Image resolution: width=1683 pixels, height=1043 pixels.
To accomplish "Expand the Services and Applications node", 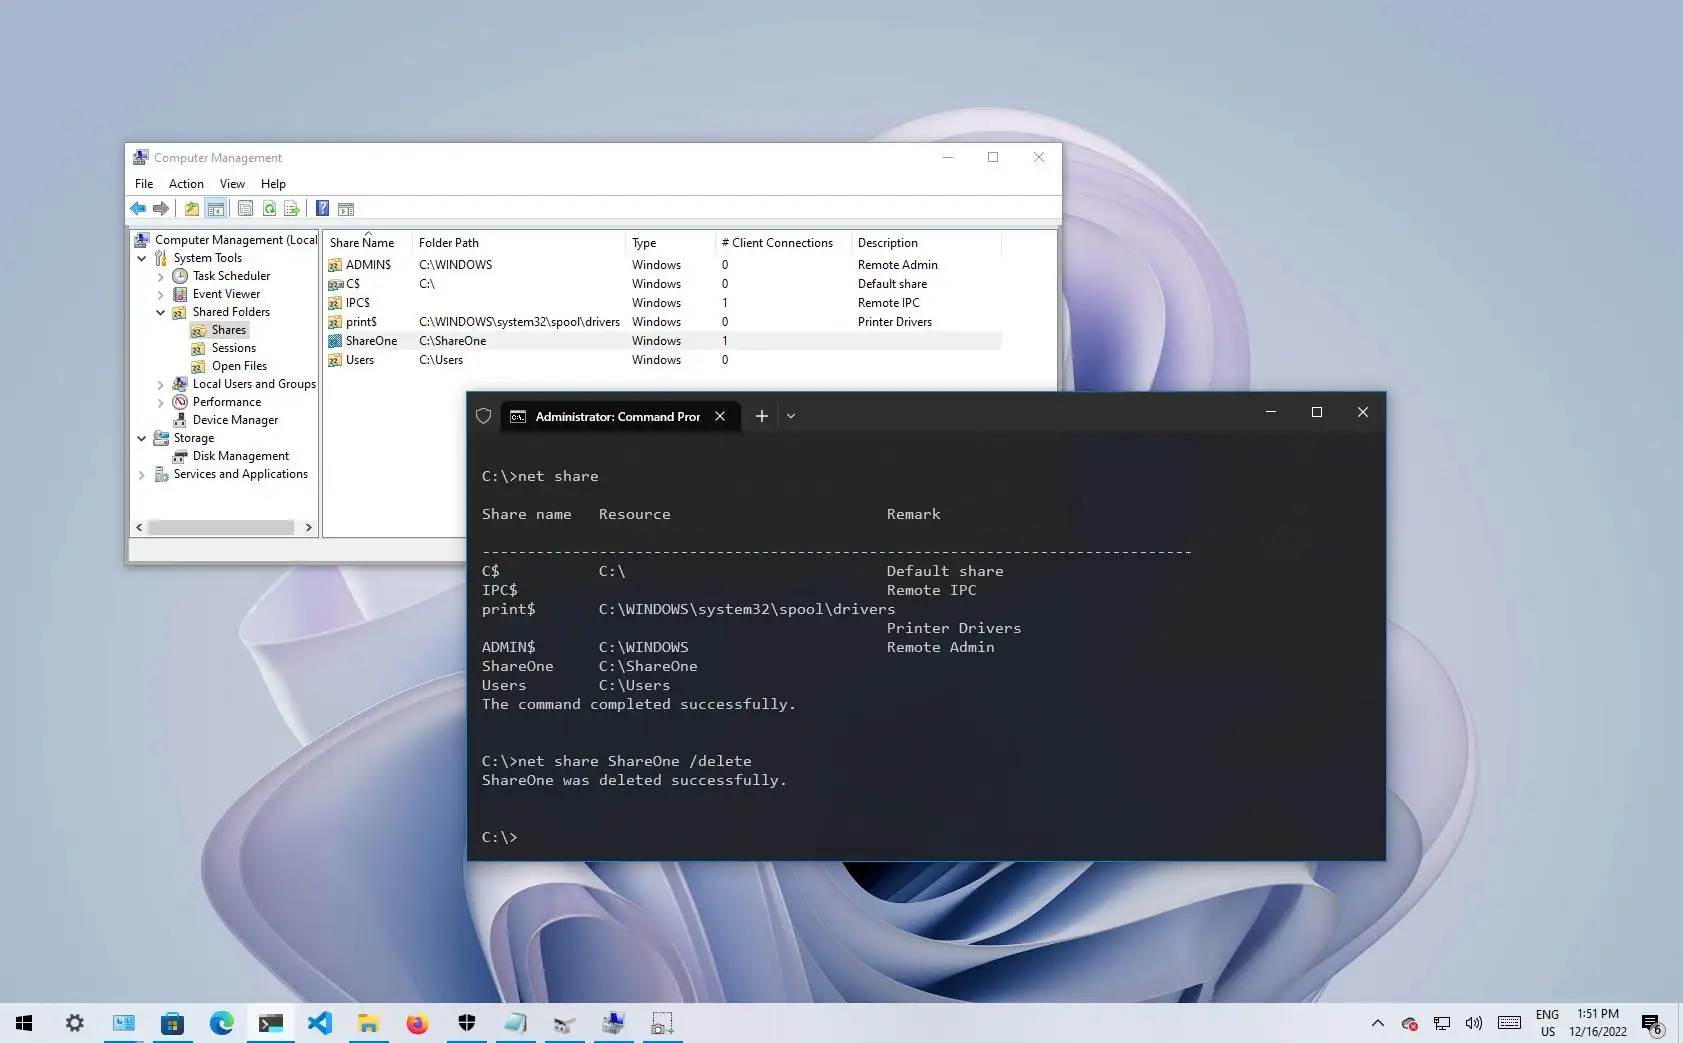I will point(142,474).
